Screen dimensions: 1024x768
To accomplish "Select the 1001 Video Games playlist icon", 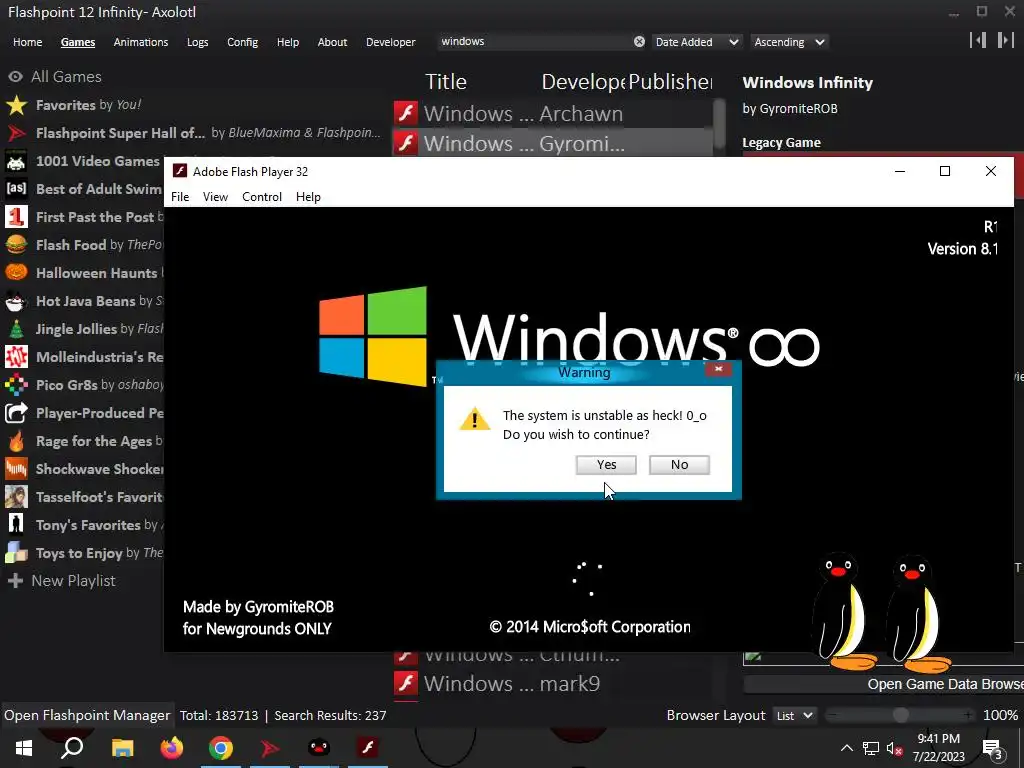I will pos(16,161).
